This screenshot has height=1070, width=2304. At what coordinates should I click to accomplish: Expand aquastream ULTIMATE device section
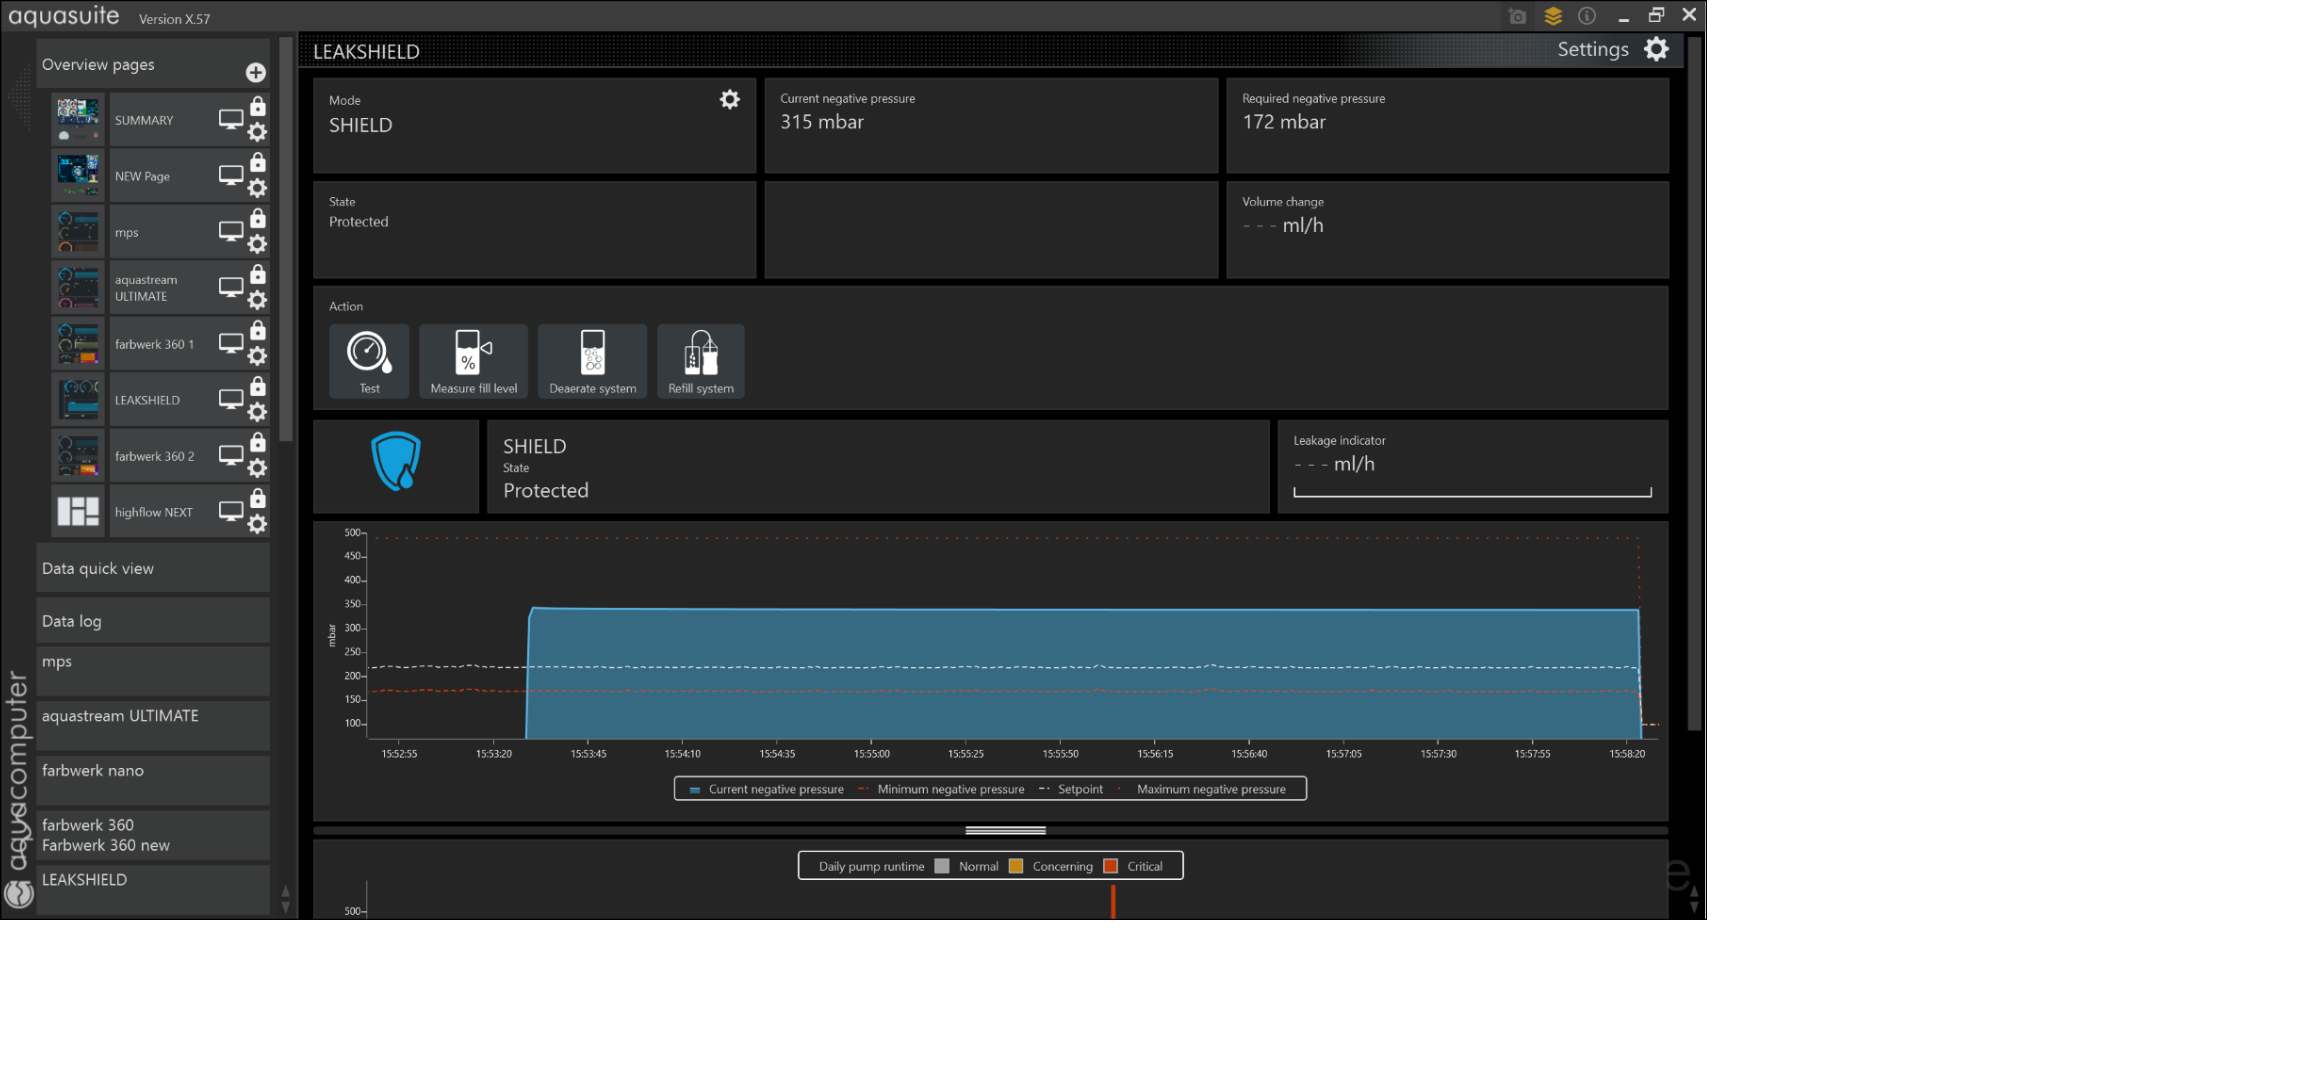pos(152,716)
